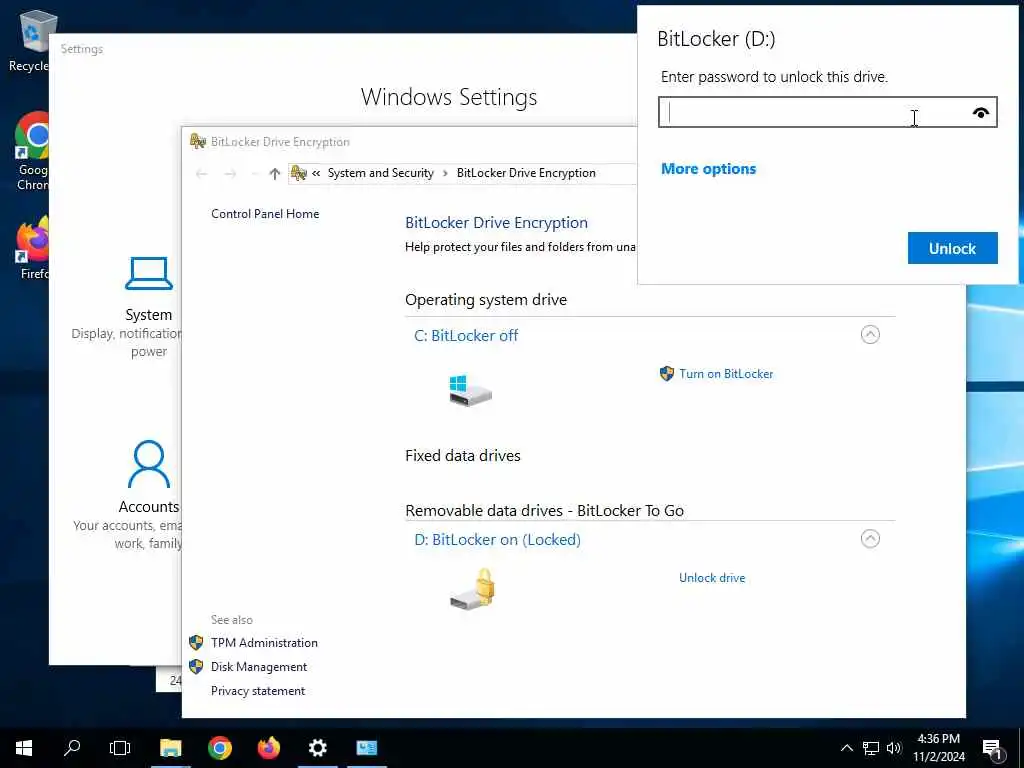Screen dimensions: 1024x768
Task: Open the Firefox desktop shortcut
Action: 33,248
